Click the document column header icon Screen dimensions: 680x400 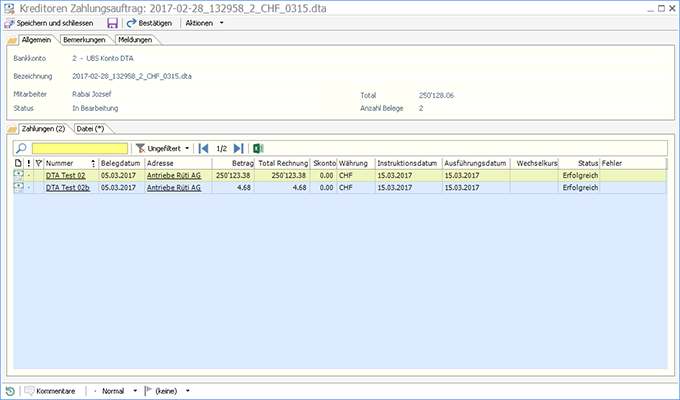(x=18, y=164)
